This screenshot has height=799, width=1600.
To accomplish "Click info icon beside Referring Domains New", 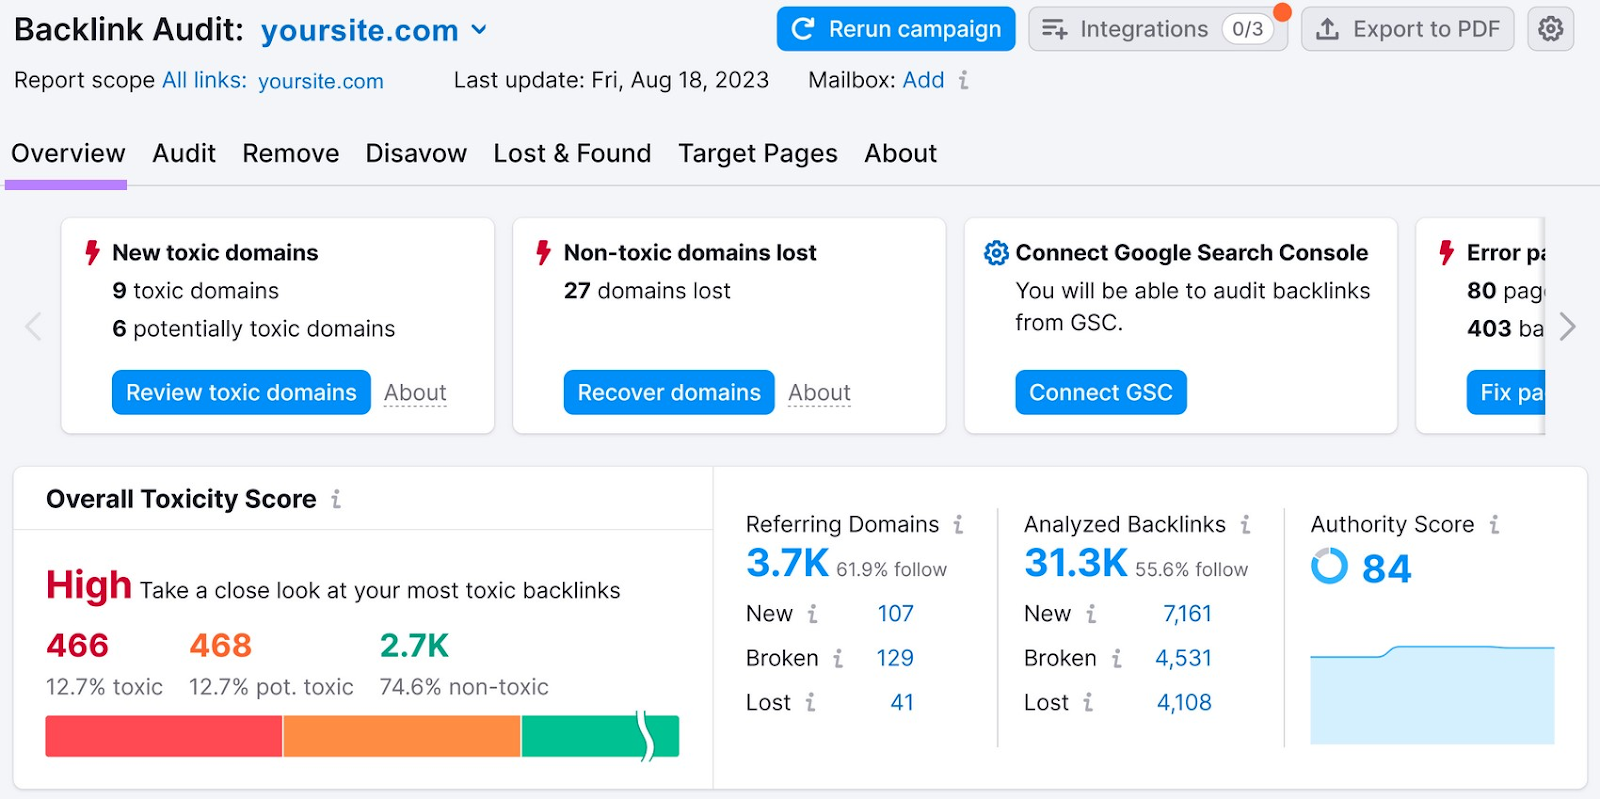I will [813, 614].
